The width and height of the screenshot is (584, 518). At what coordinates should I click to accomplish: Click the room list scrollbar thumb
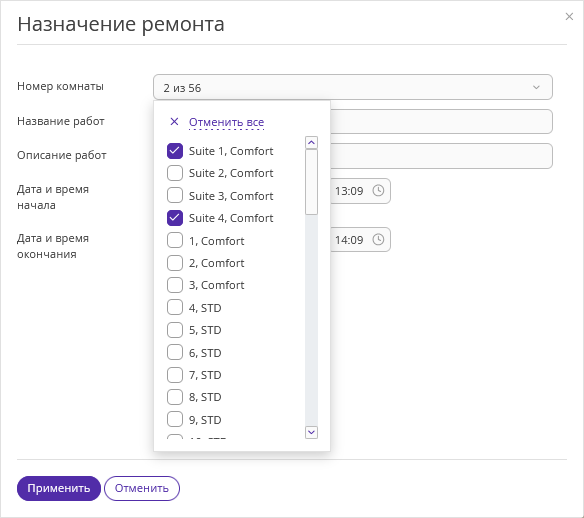pyautogui.click(x=311, y=182)
